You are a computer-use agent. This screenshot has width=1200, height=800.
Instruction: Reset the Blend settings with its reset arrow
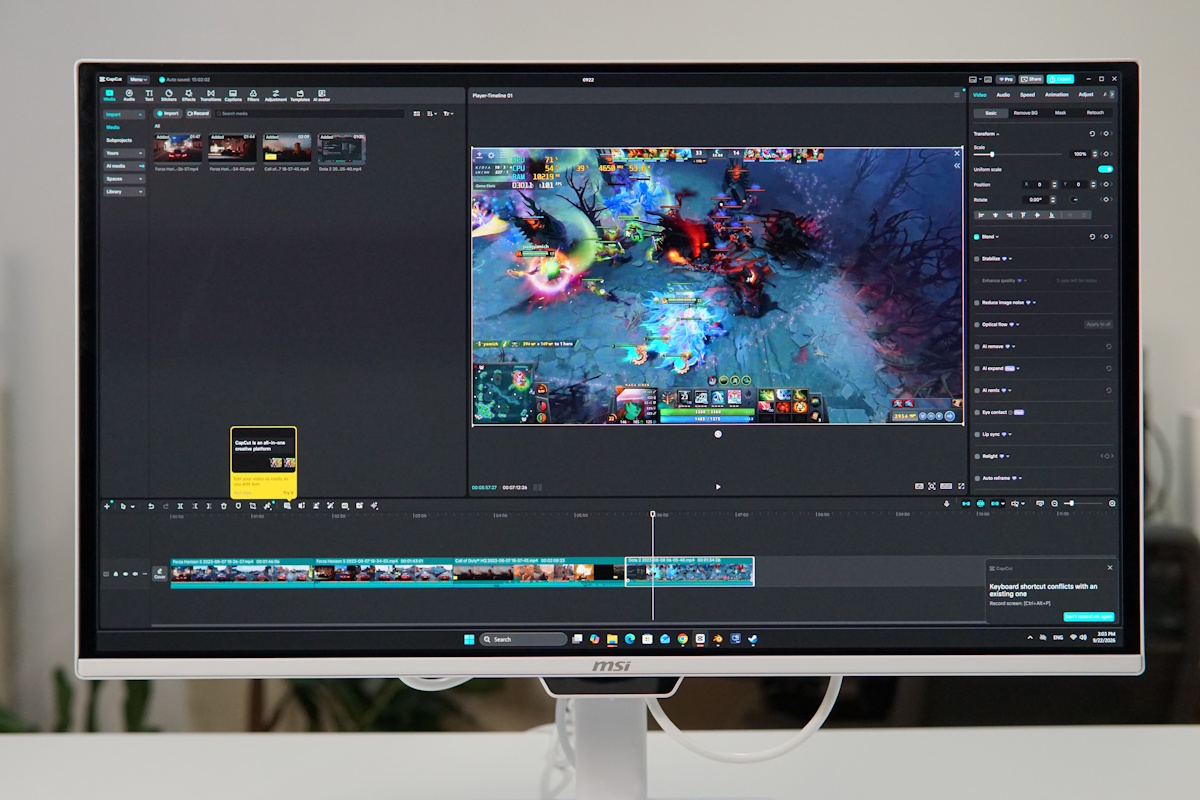(x=1092, y=237)
